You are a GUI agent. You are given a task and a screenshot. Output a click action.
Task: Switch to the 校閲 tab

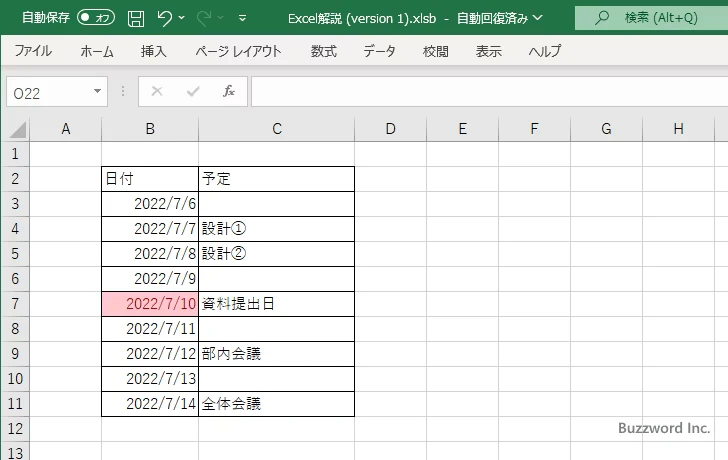pos(436,51)
